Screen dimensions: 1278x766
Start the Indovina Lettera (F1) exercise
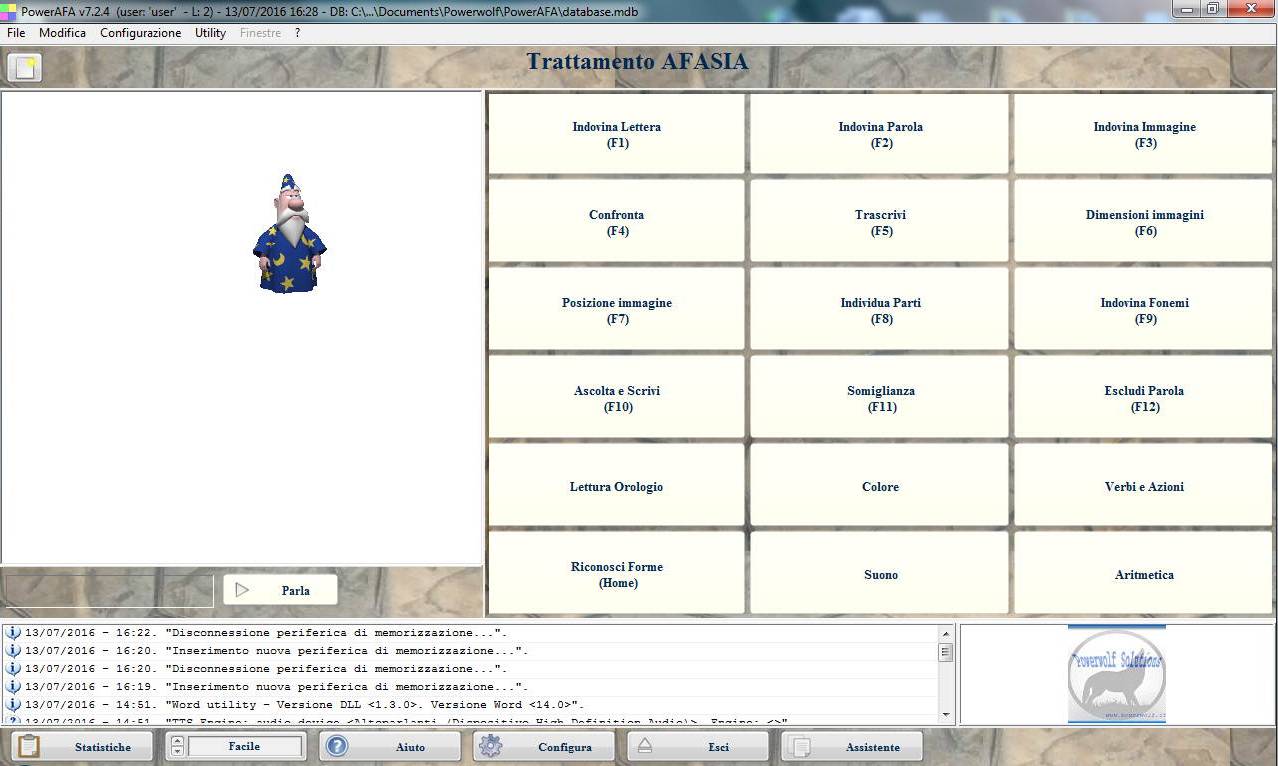[616, 134]
